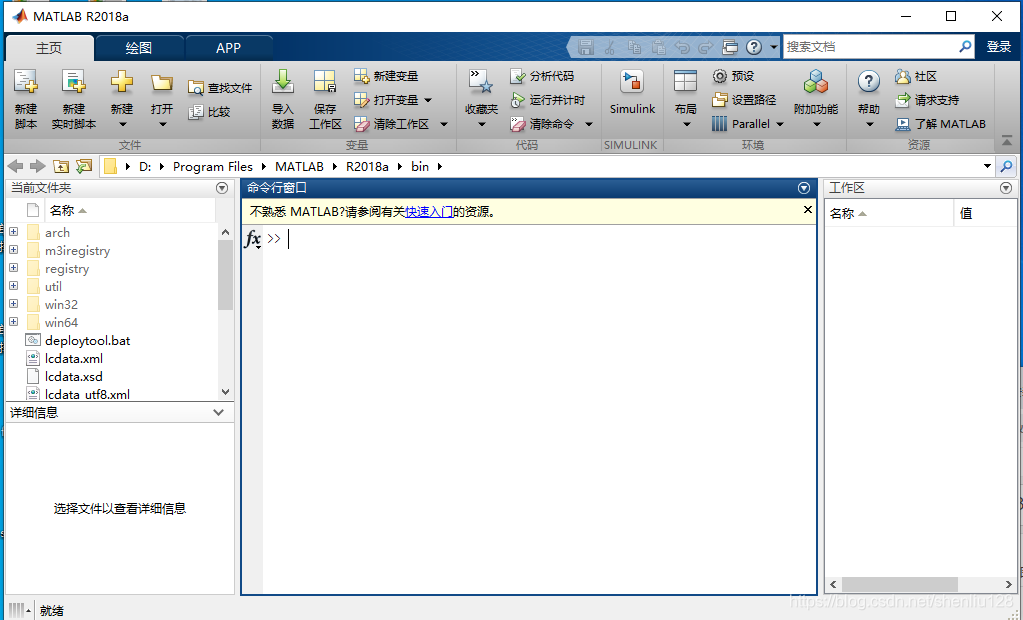1023x620 pixels.
Task: Open 社区 (Community)
Action: (x=916, y=76)
